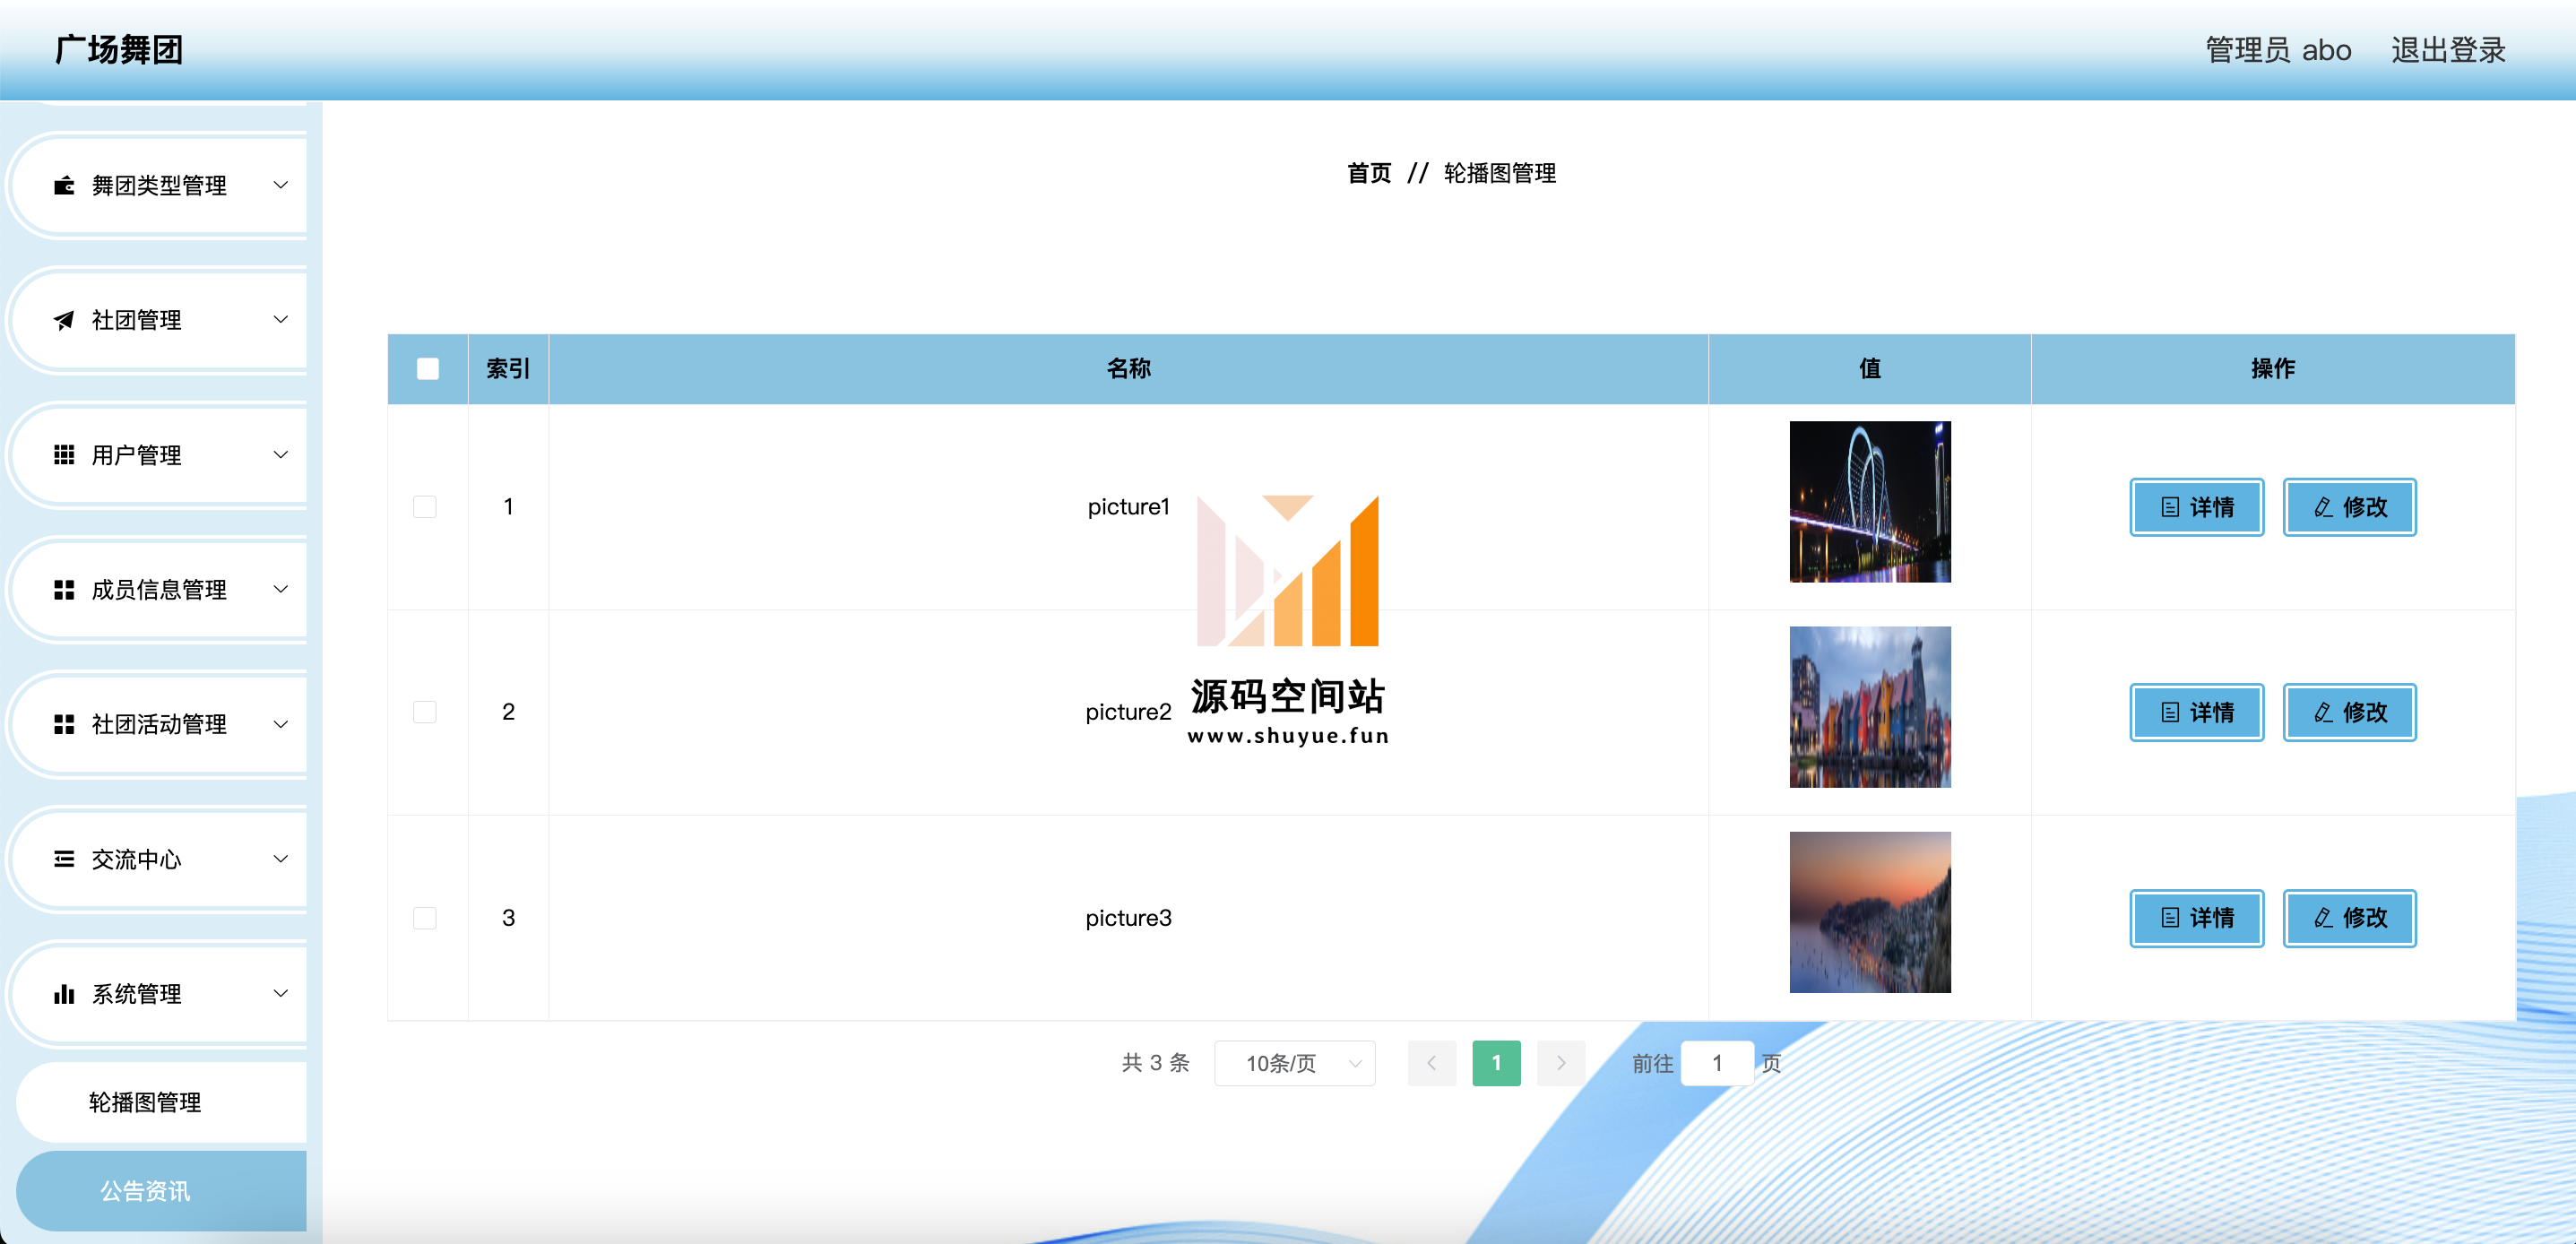Click the four-square icon beside 社团活动管理
This screenshot has height=1244, width=2576.
coord(64,724)
